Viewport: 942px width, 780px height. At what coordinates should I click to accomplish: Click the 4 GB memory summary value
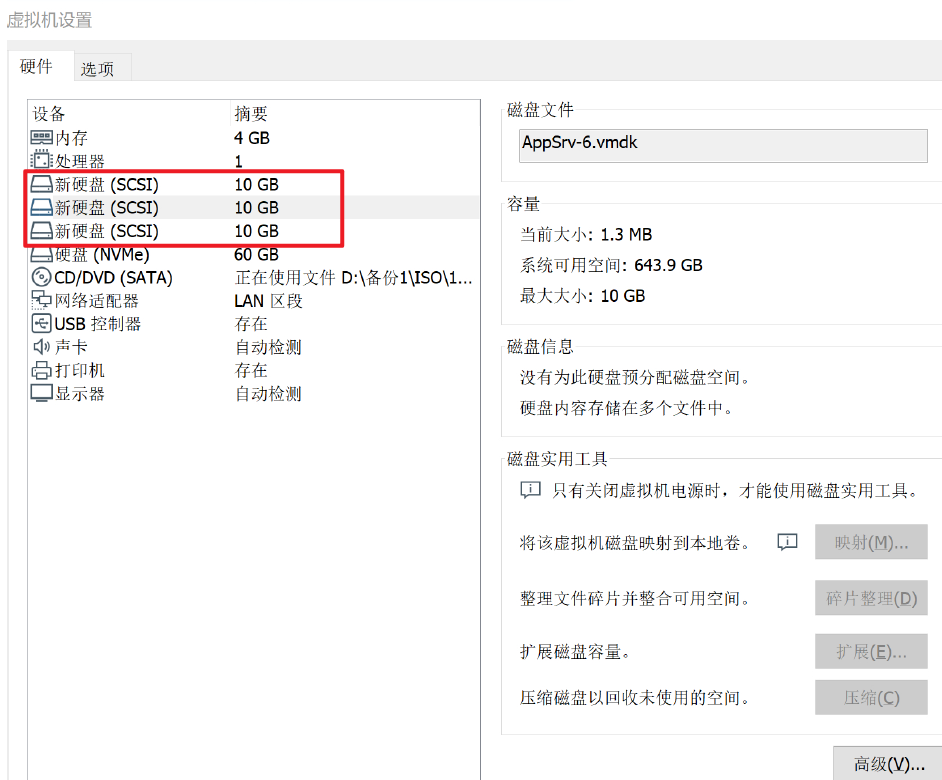[252, 138]
